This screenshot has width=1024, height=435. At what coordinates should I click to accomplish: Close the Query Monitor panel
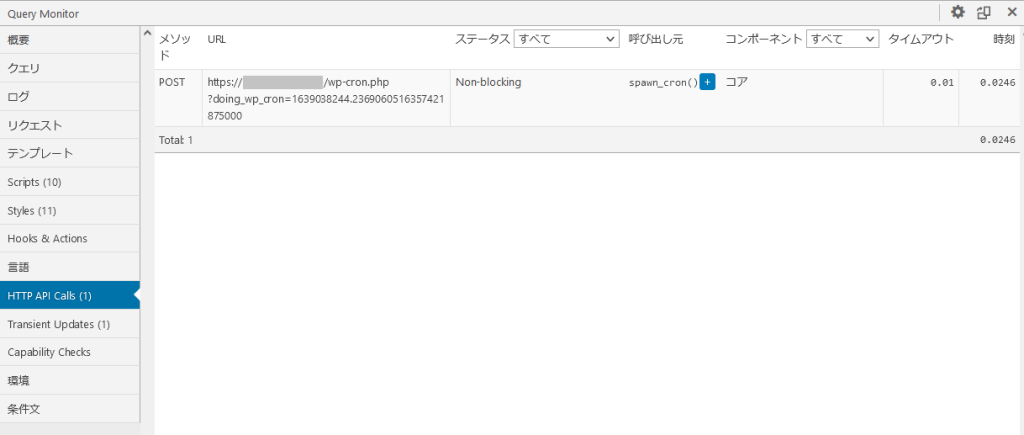[1010, 13]
